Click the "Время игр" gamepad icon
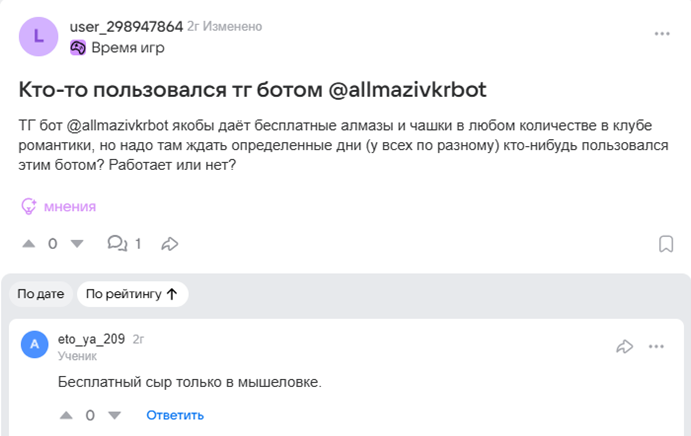The image size is (691, 436). pos(78,47)
